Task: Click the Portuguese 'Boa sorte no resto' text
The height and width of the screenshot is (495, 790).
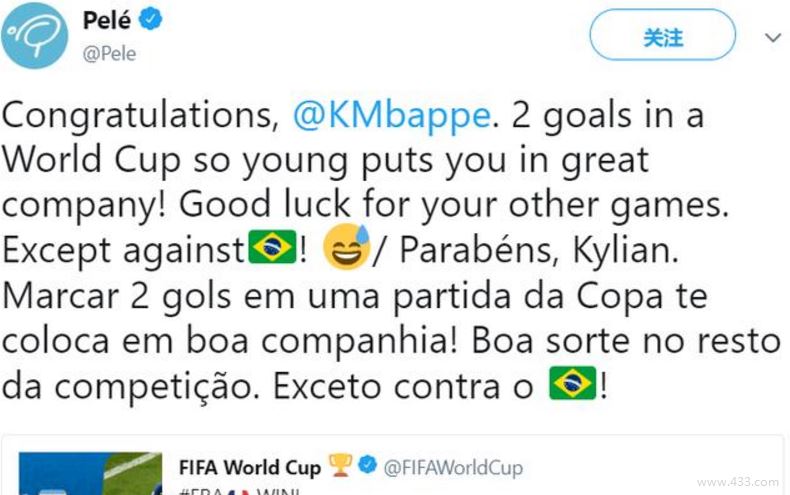Action: pos(624,340)
